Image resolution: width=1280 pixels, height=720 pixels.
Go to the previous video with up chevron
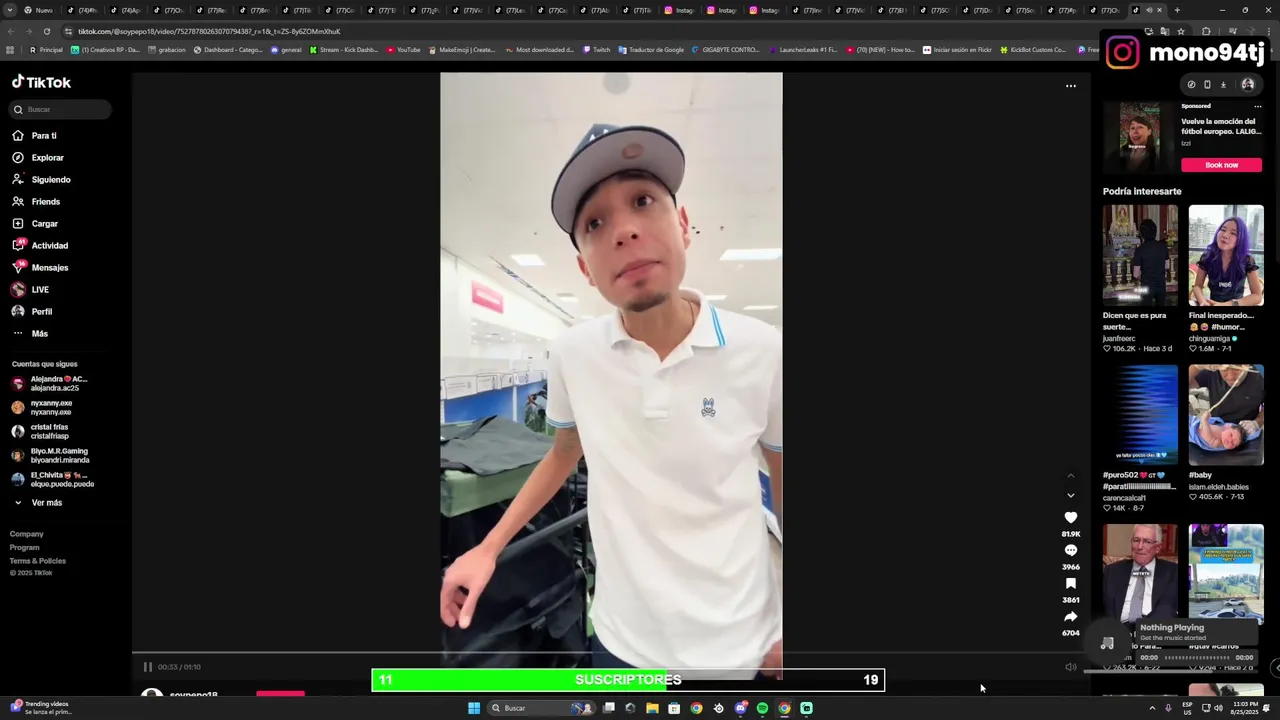(1071, 476)
